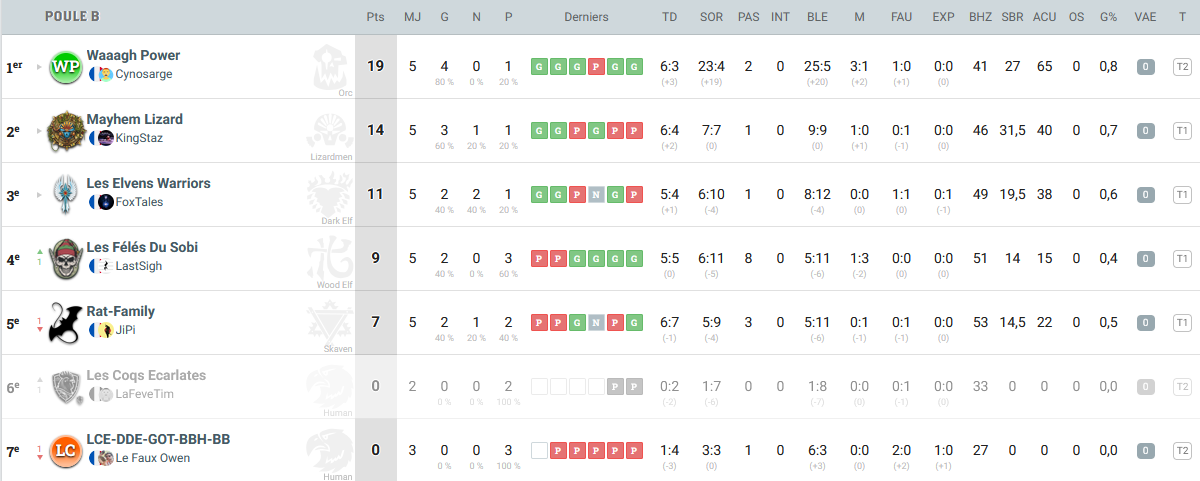Viewport: 1200px width, 481px height.
Task: Expand the Waaagh Power row arrow
Action: pos(41,67)
